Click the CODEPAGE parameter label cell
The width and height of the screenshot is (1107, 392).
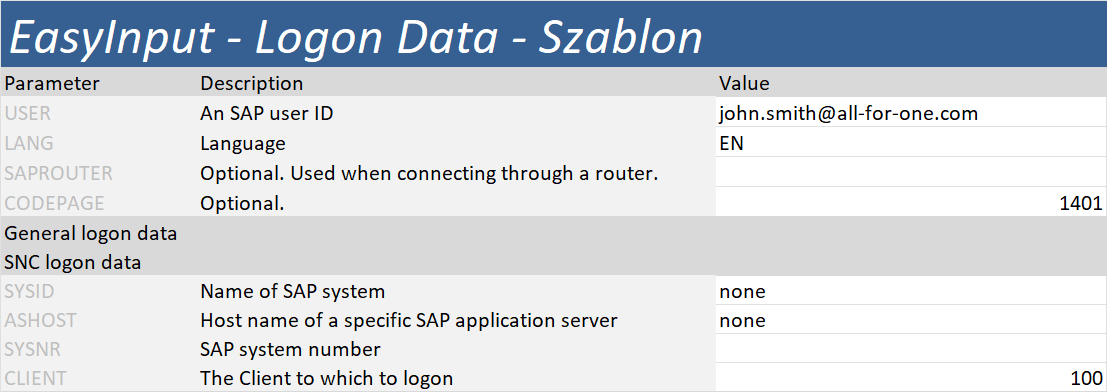point(99,202)
